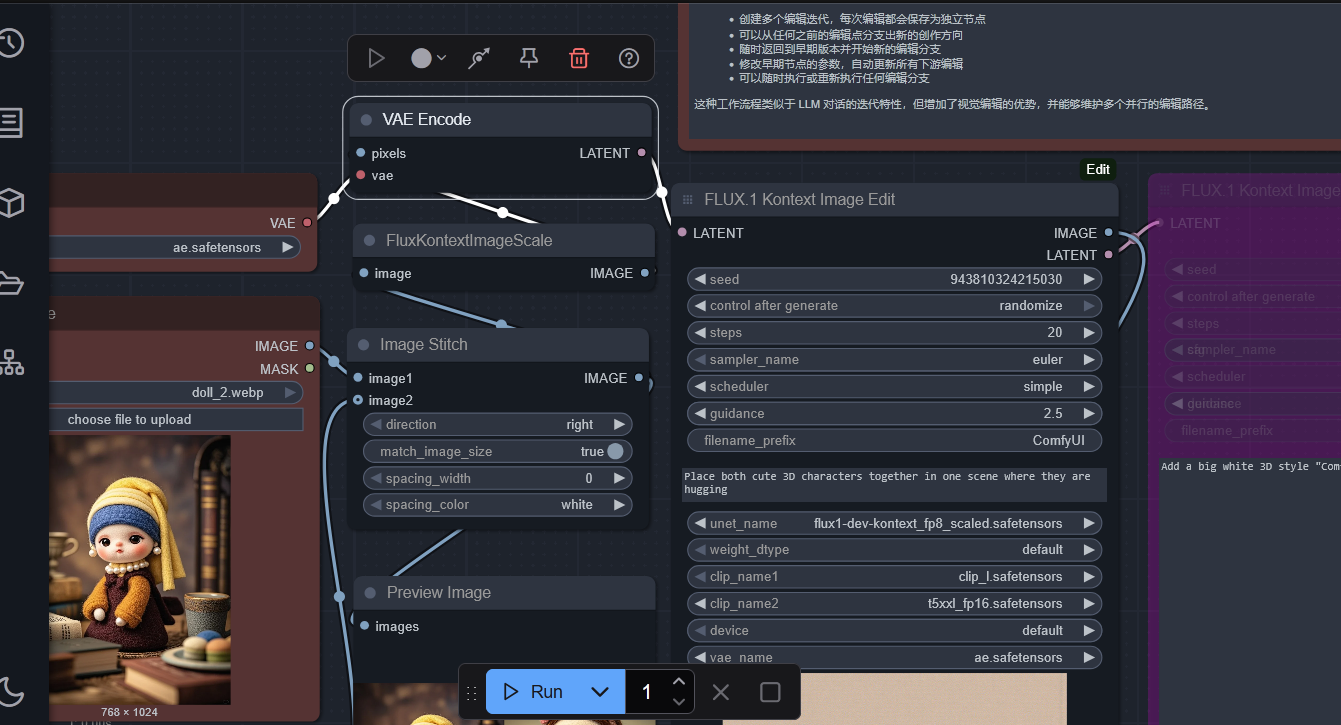Increment batch count with up stepper

point(679,681)
